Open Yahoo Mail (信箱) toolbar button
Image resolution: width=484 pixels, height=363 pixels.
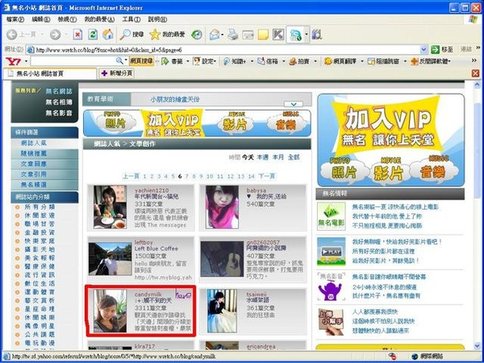(x=268, y=61)
